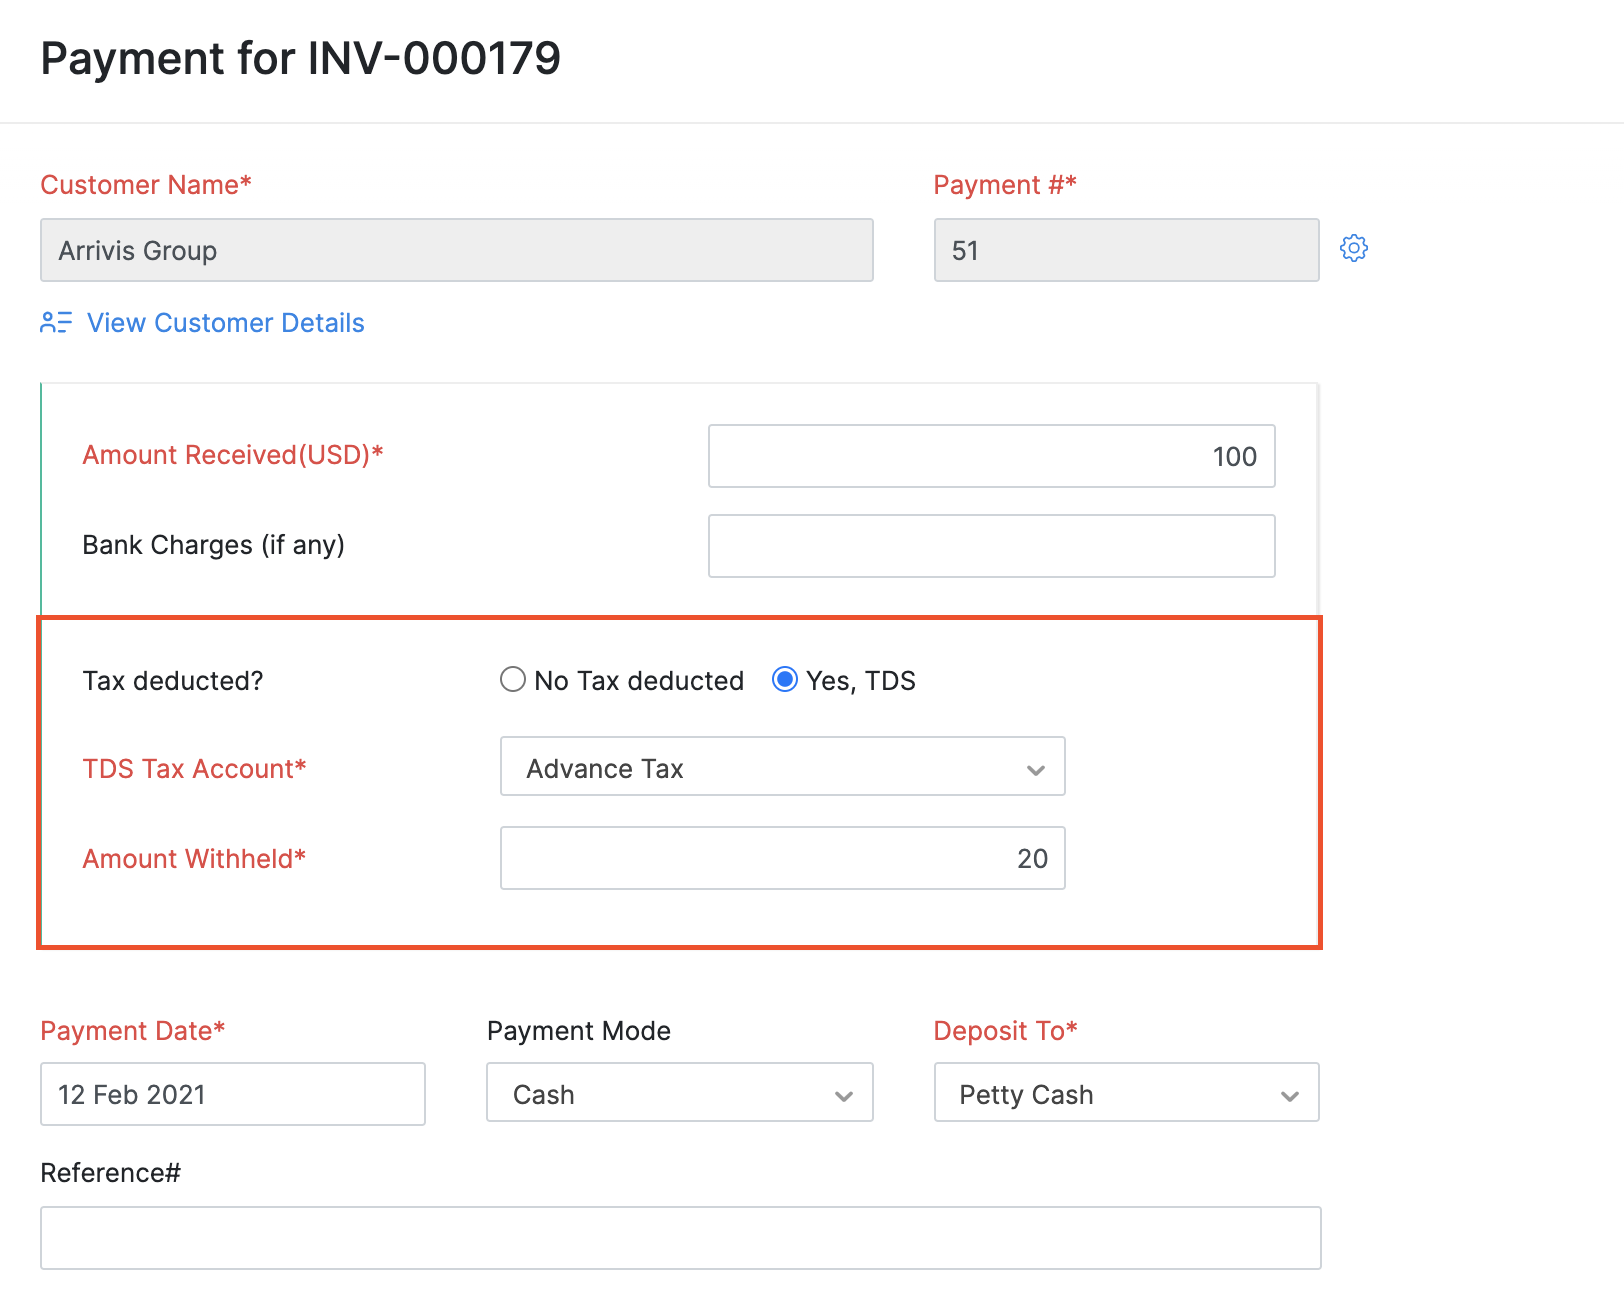This screenshot has height=1298, width=1624.
Task: Click the Advance Tax dropdown chevron arrow
Action: 1036,769
